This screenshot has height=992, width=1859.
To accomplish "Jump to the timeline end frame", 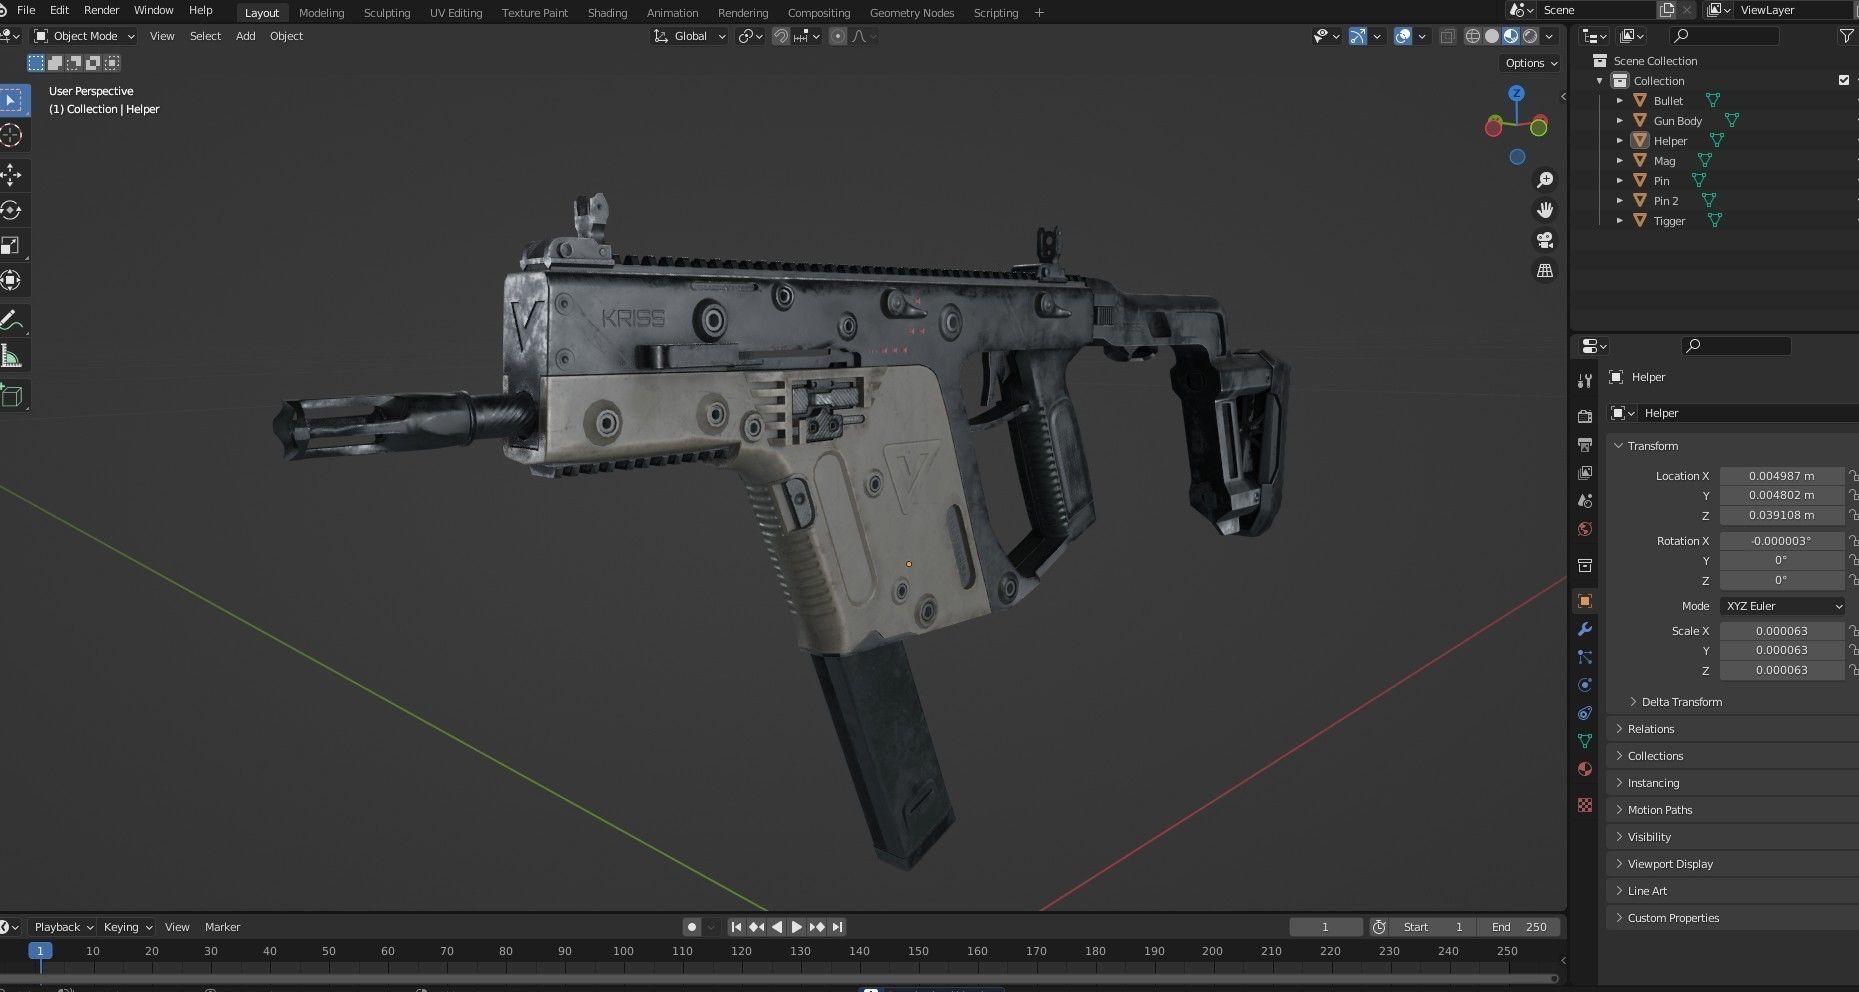I will coord(837,927).
